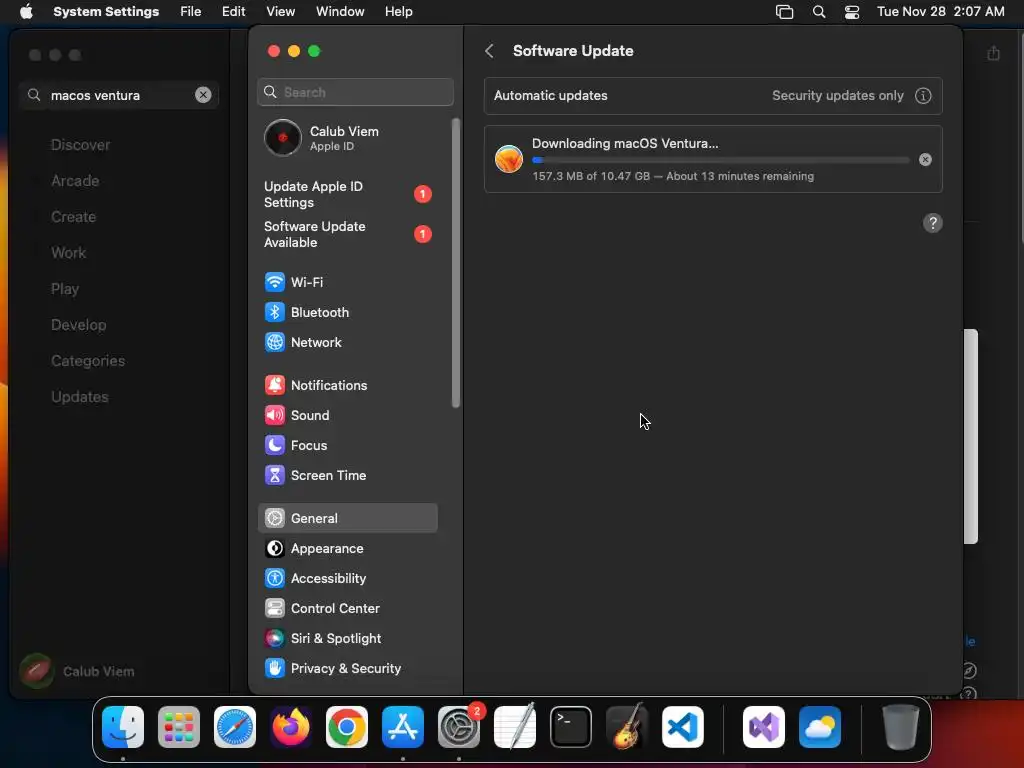Open Visual Studio from the Dock
The width and height of the screenshot is (1024, 768).
coord(763,727)
